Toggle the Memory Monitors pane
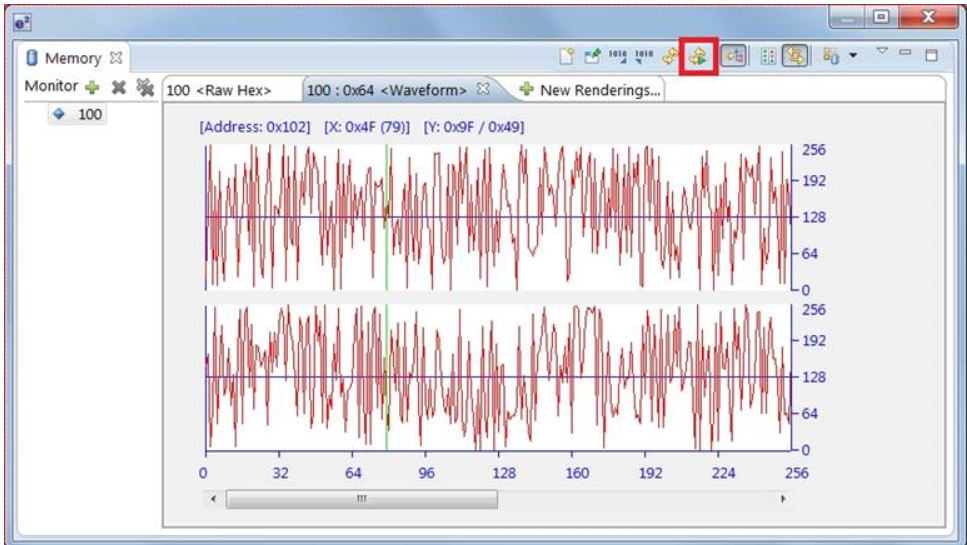The image size is (967, 545). tap(733, 56)
